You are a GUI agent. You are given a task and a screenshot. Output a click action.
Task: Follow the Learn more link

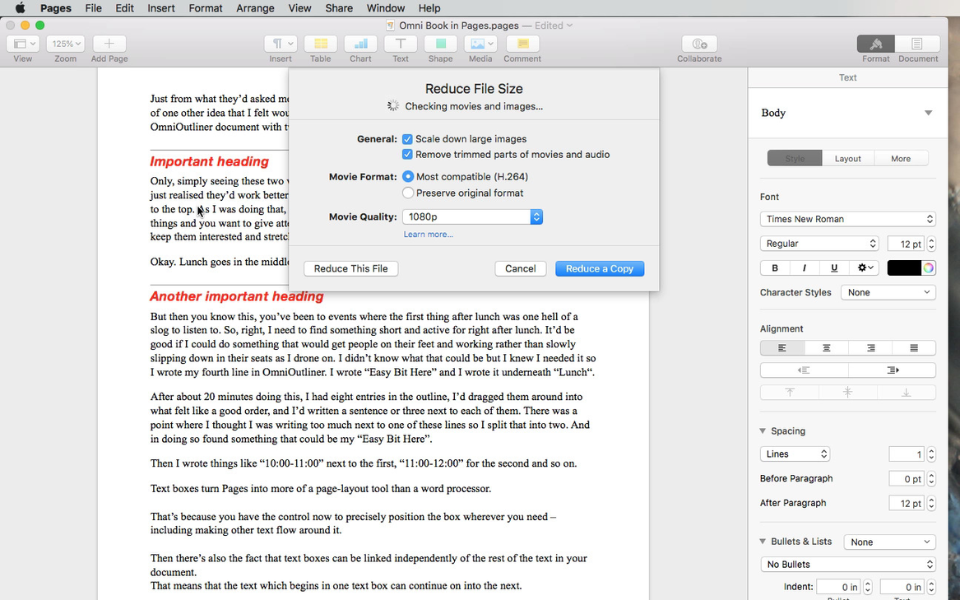tap(428, 234)
